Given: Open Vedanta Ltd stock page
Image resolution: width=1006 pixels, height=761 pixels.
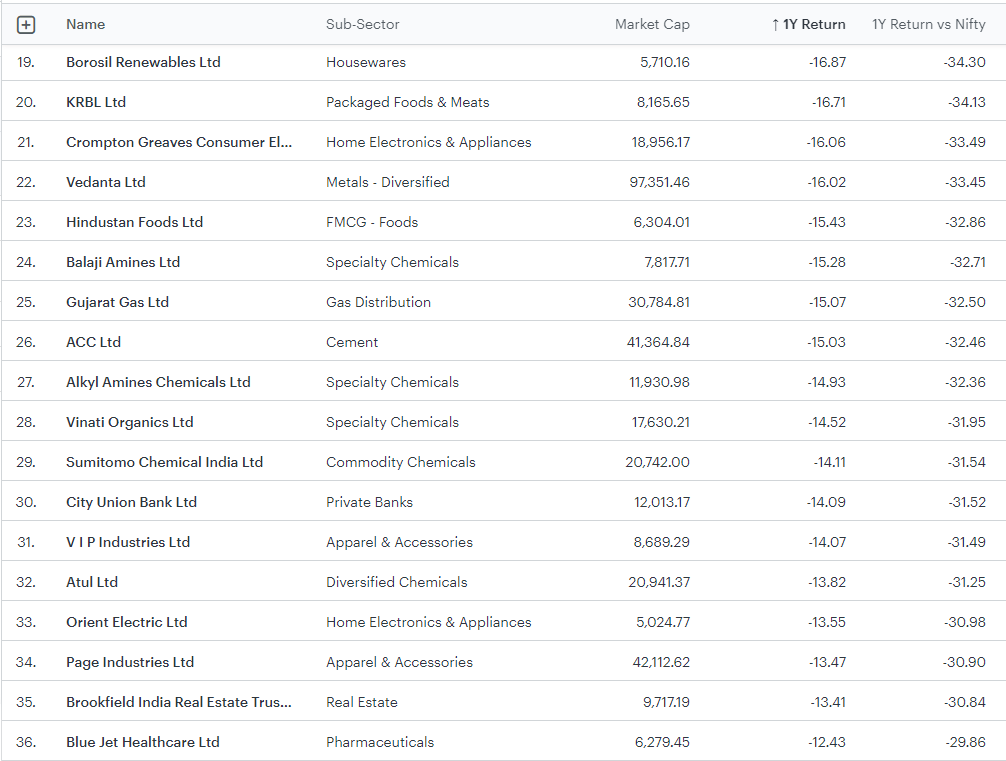Looking at the screenshot, I should click(x=106, y=182).
